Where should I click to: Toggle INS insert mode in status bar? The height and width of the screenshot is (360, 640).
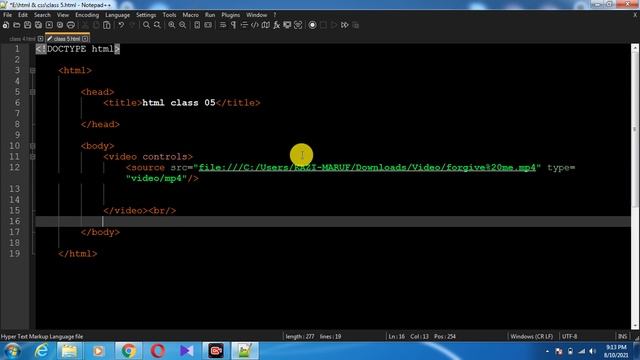click(622, 336)
